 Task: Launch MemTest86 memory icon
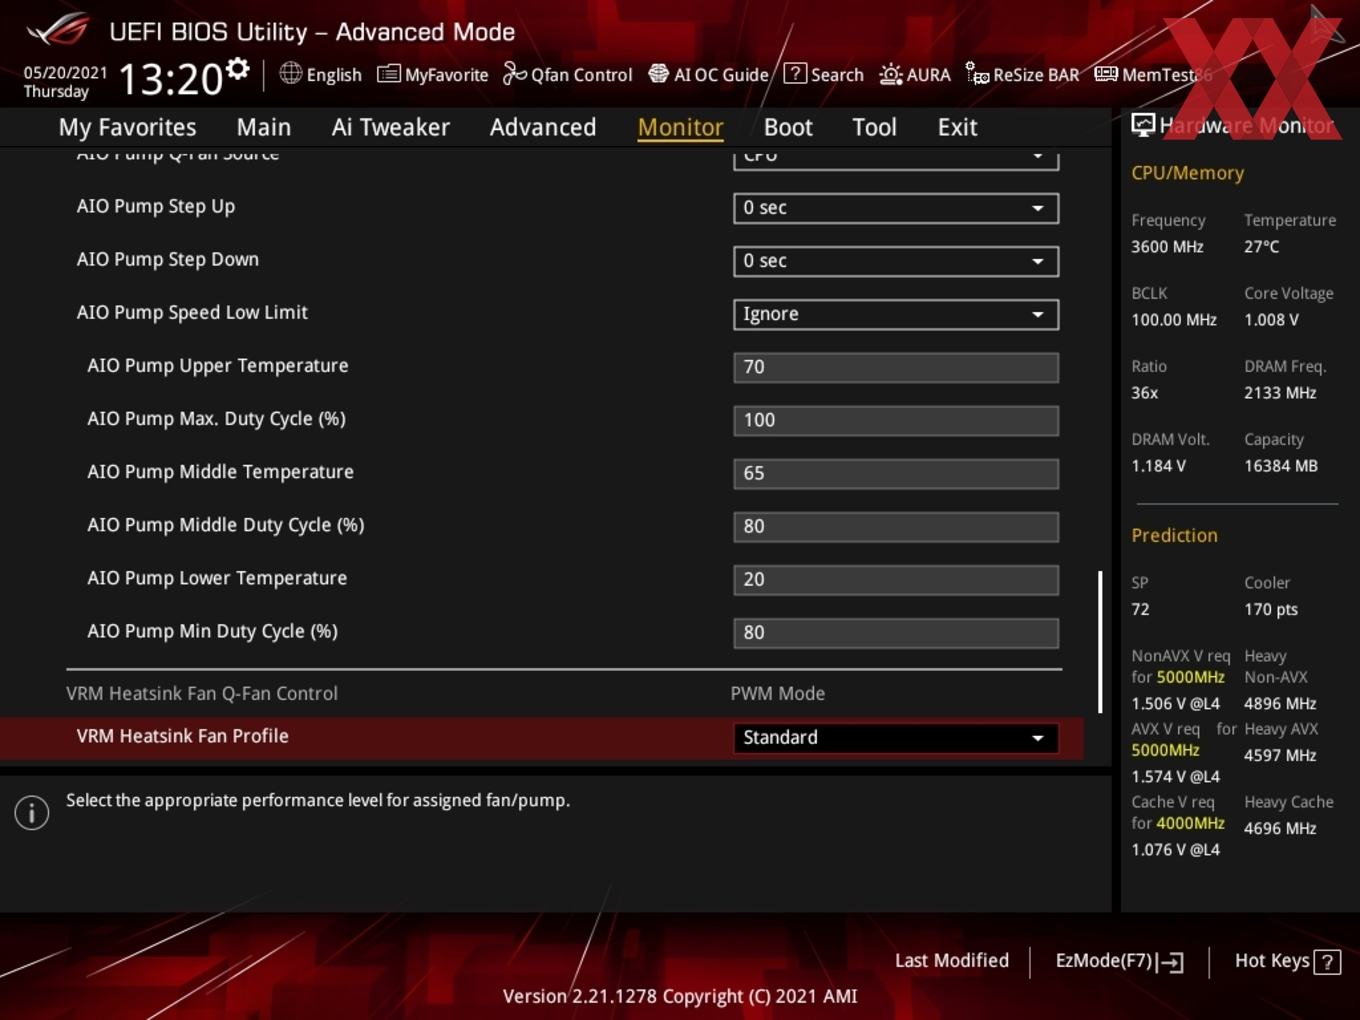click(1106, 74)
